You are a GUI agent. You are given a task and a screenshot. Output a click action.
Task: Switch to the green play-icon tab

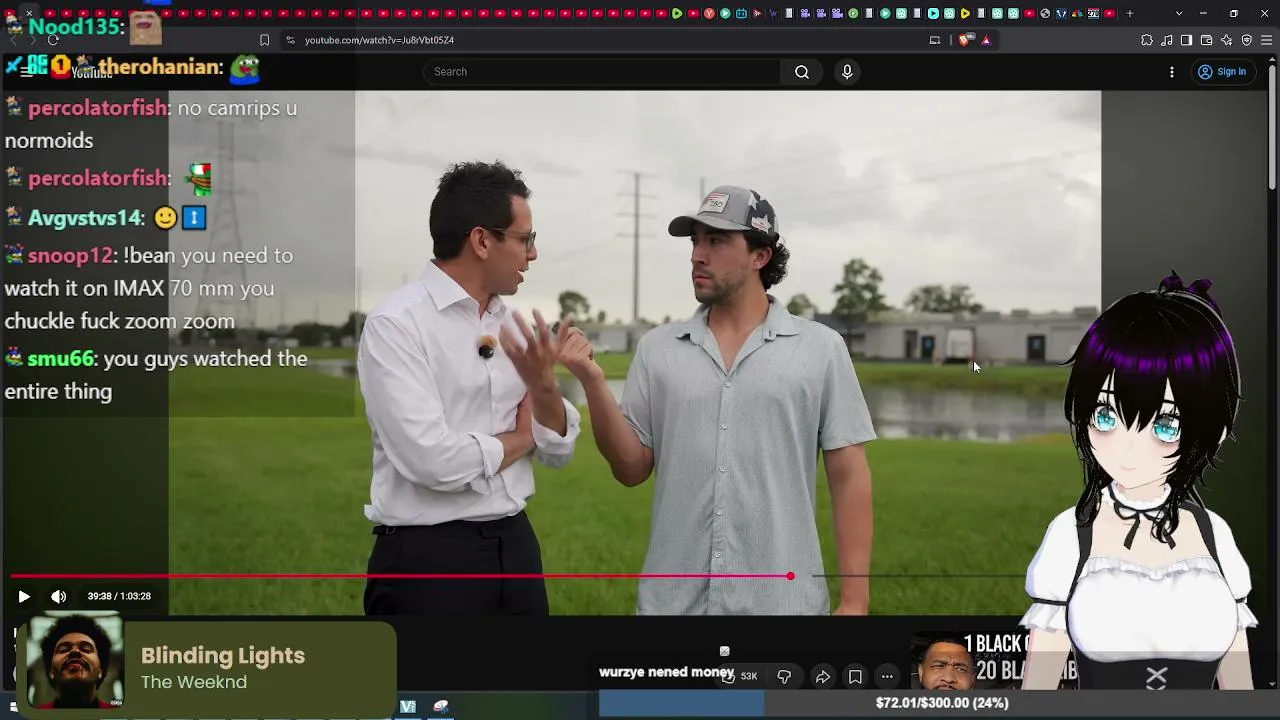pyautogui.click(x=677, y=13)
